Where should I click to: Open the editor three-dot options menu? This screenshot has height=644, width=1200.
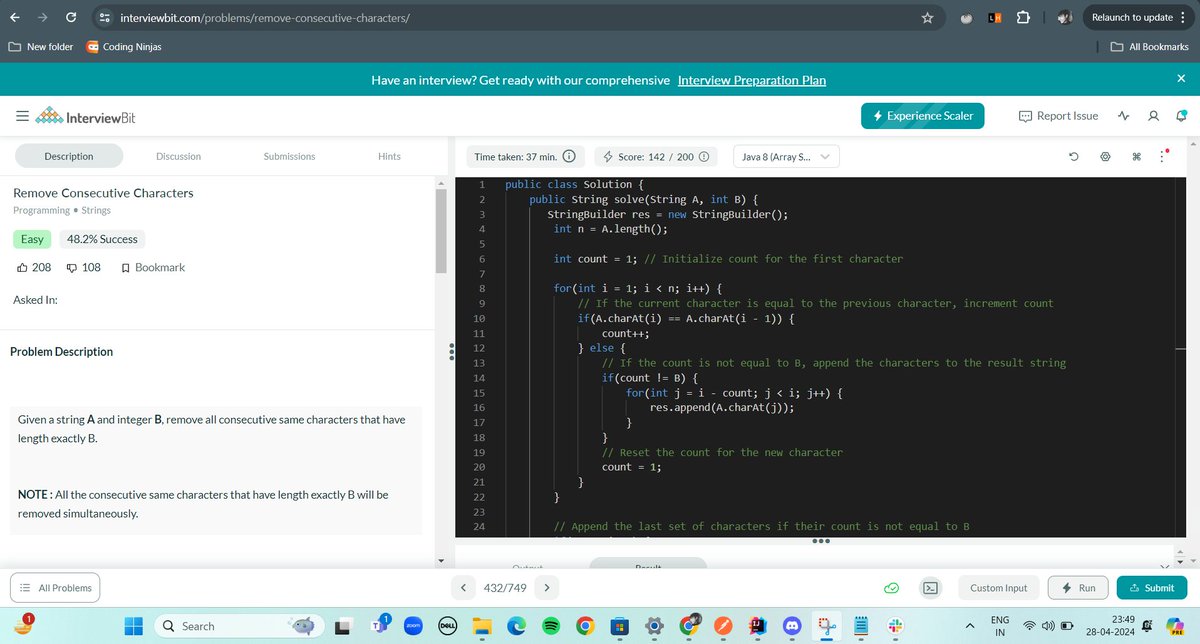click(x=1163, y=156)
